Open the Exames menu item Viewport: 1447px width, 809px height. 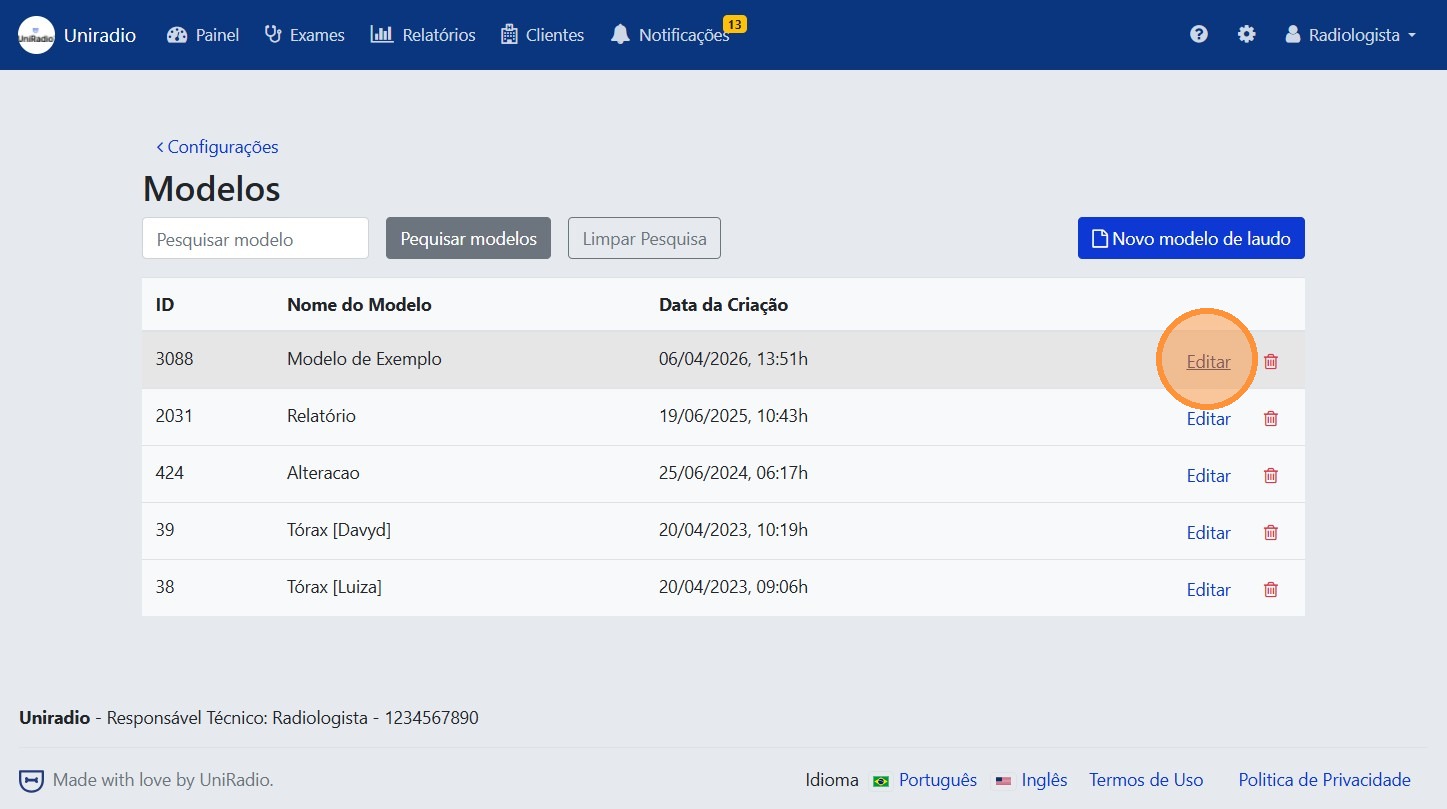pyautogui.click(x=304, y=35)
